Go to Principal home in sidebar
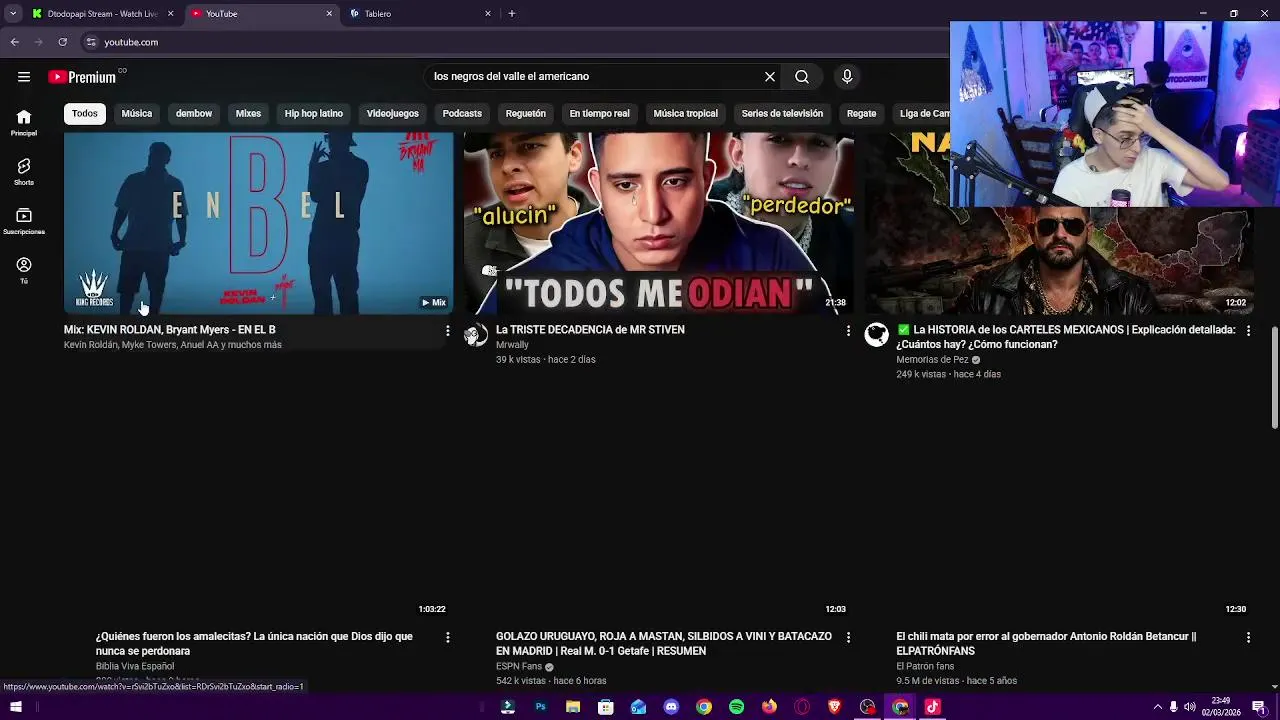 coord(24,123)
